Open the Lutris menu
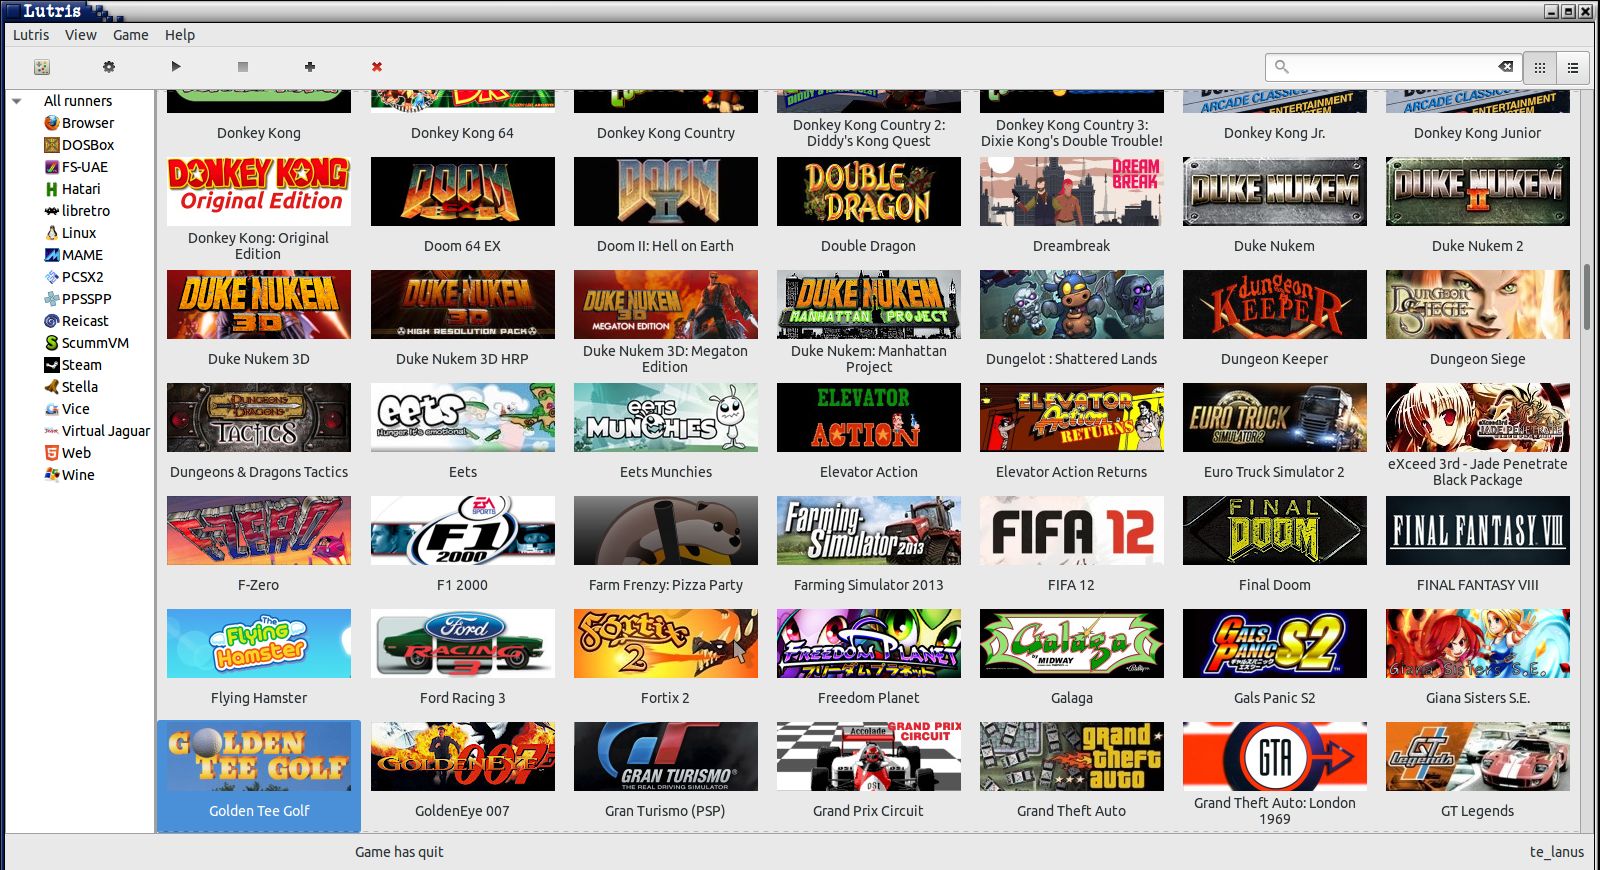 (x=31, y=35)
